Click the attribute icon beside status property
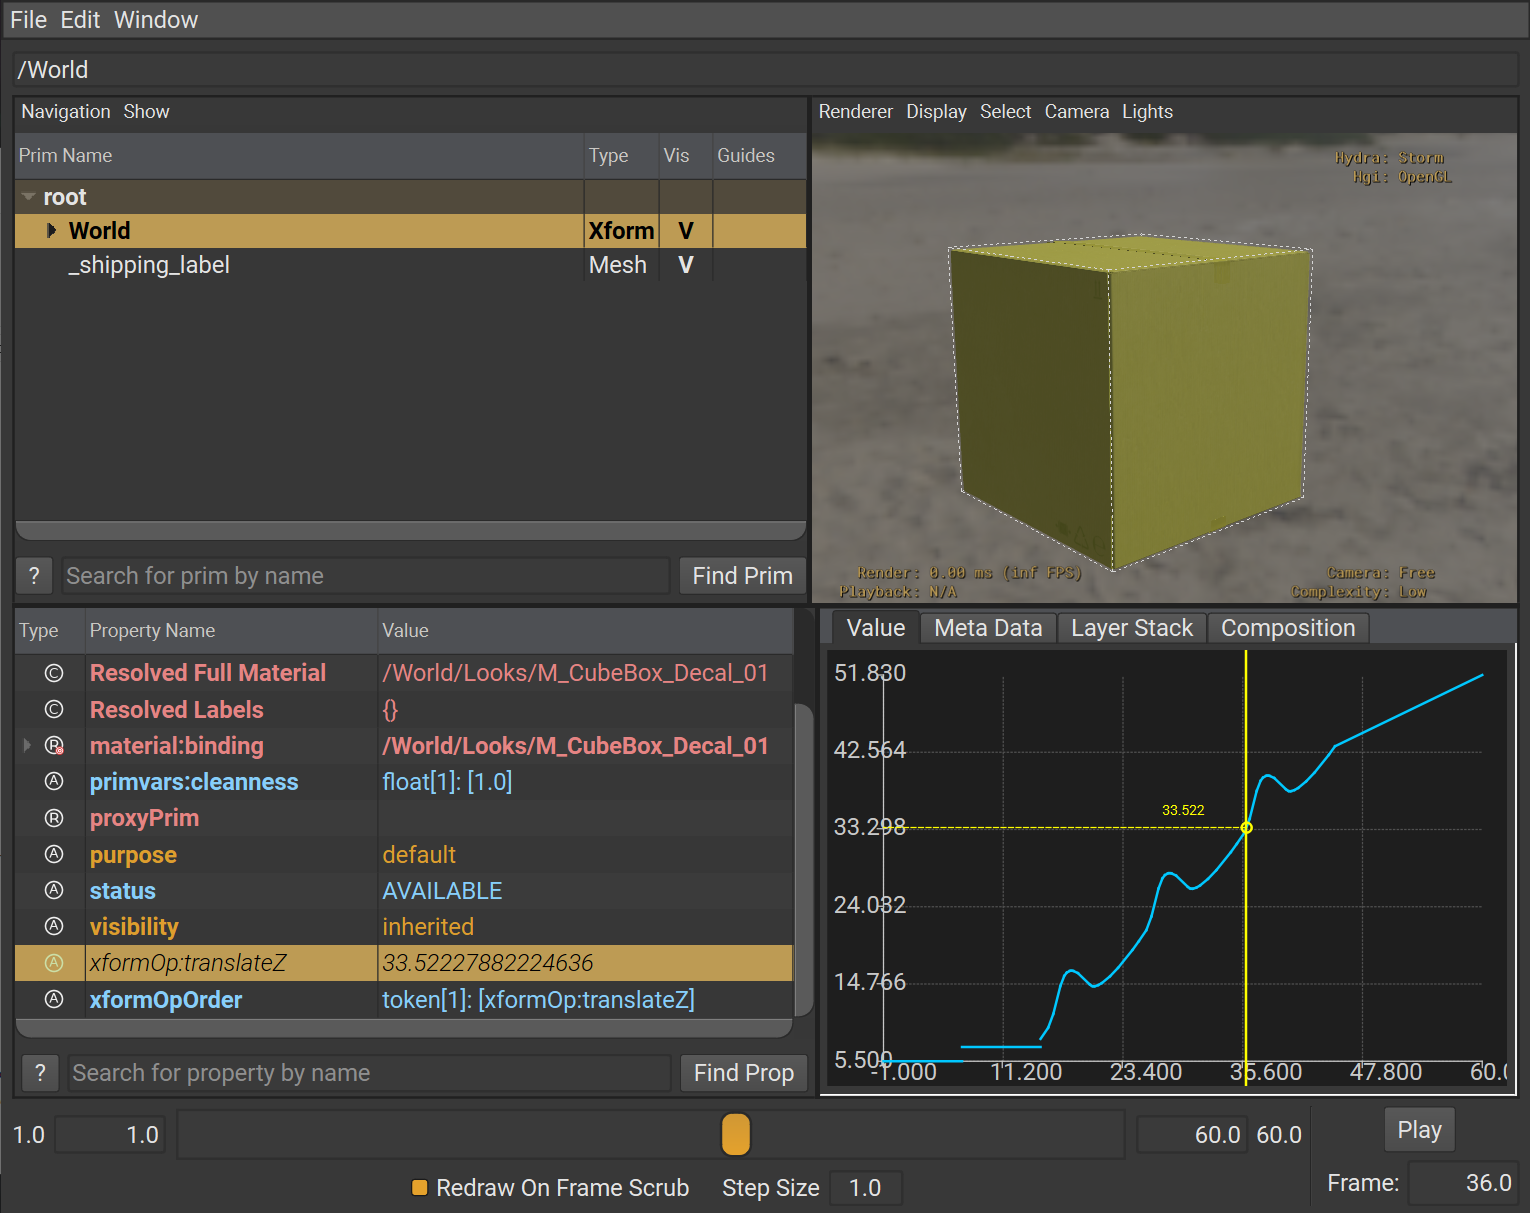This screenshot has width=1530, height=1213. [54, 891]
